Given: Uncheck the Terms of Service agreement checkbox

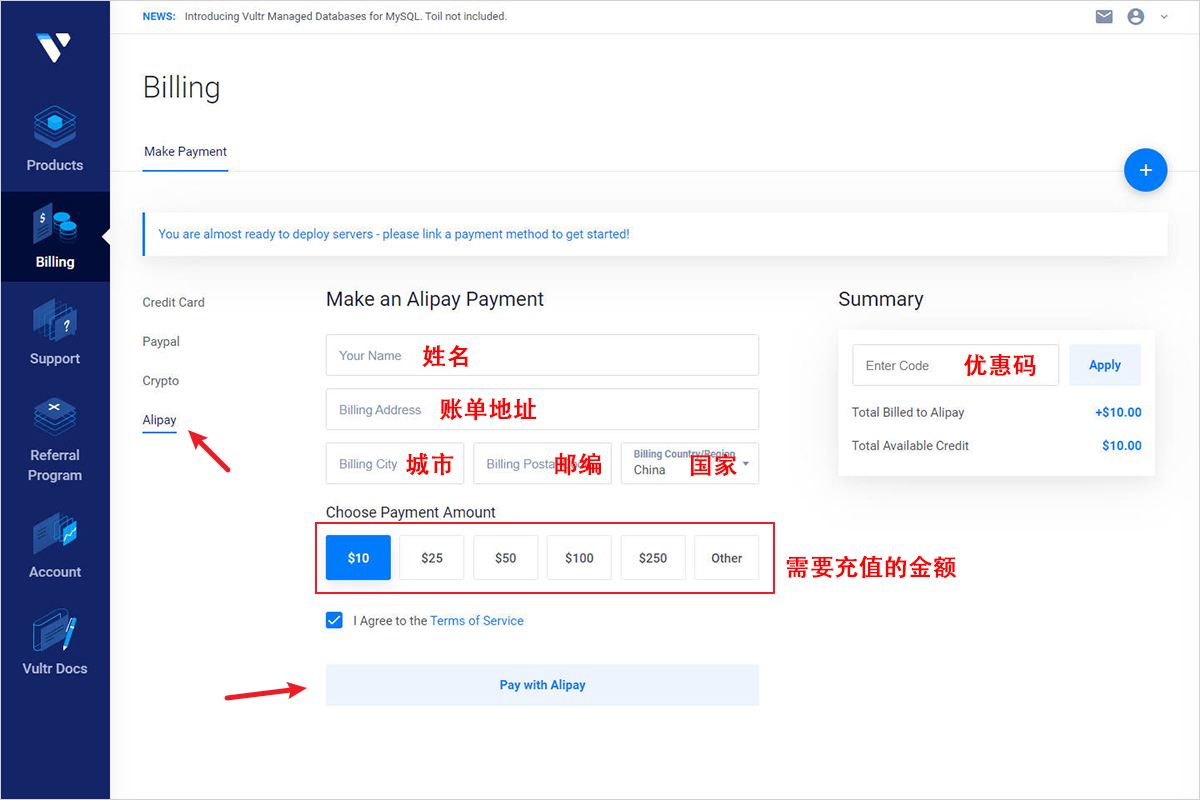Looking at the screenshot, I should [334, 620].
